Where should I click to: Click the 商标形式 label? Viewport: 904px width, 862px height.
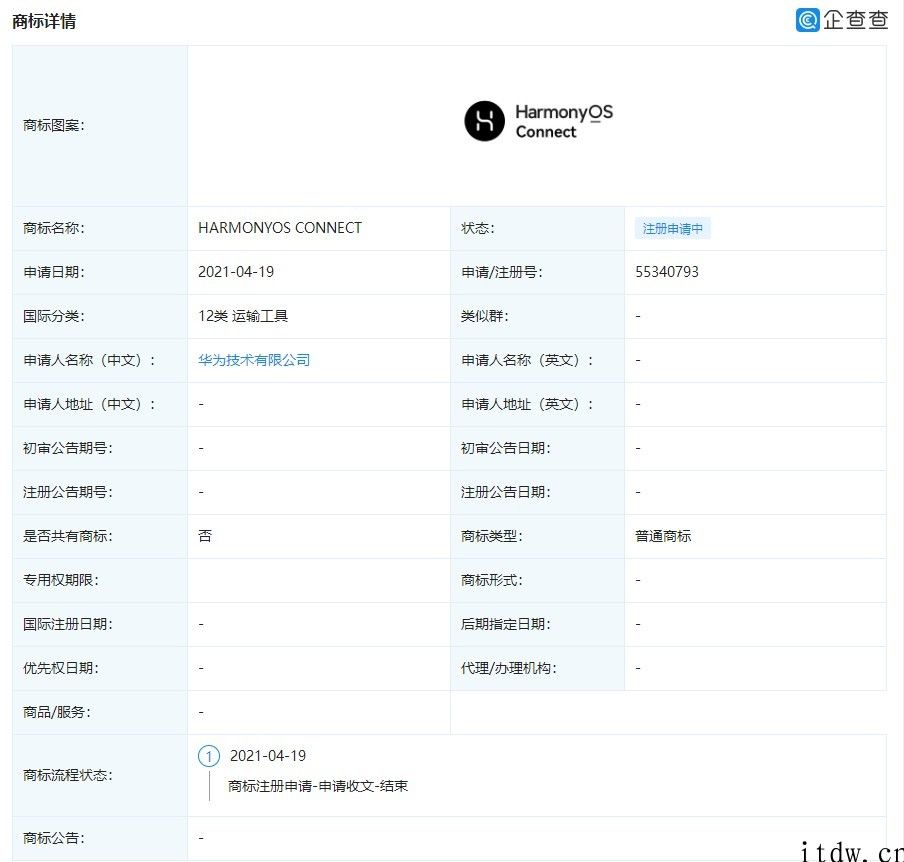tap(492, 581)
